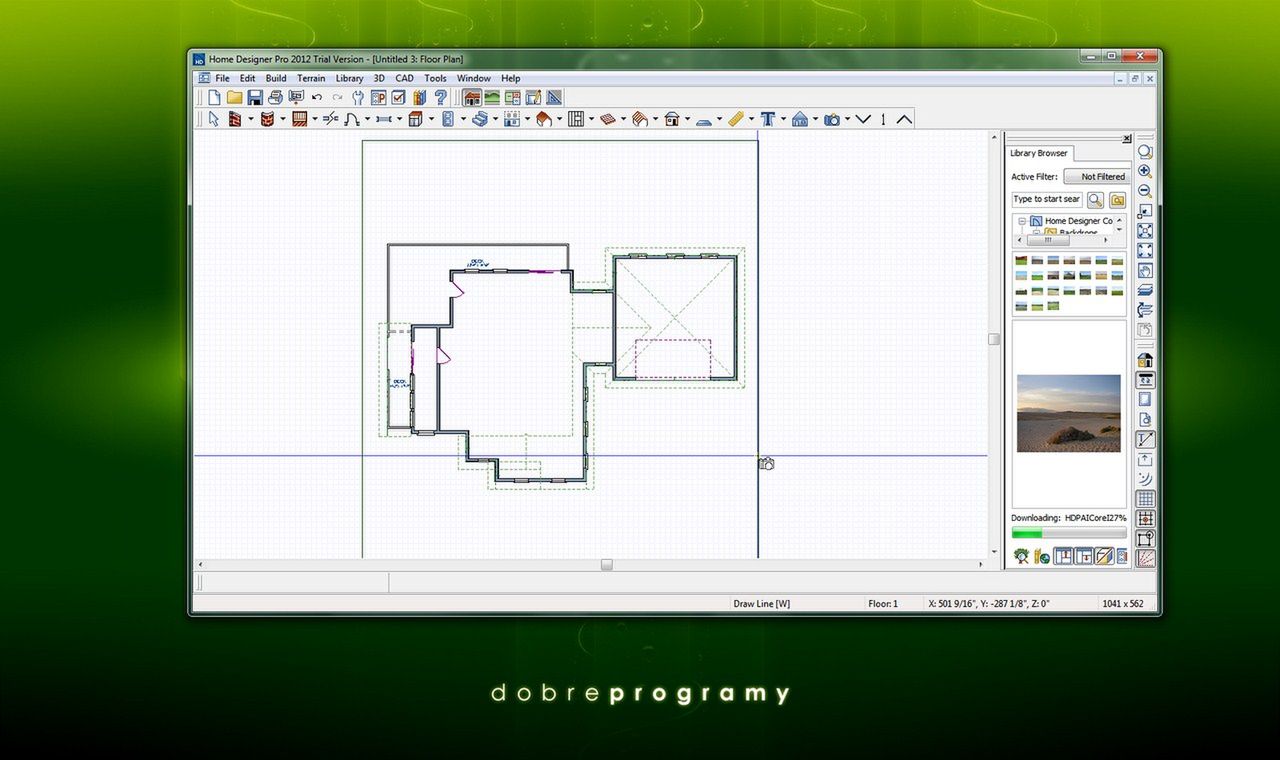Open the book reference icon in toolbar
The height and width of the screenshot is (760, 1280).
coord(419,97)
